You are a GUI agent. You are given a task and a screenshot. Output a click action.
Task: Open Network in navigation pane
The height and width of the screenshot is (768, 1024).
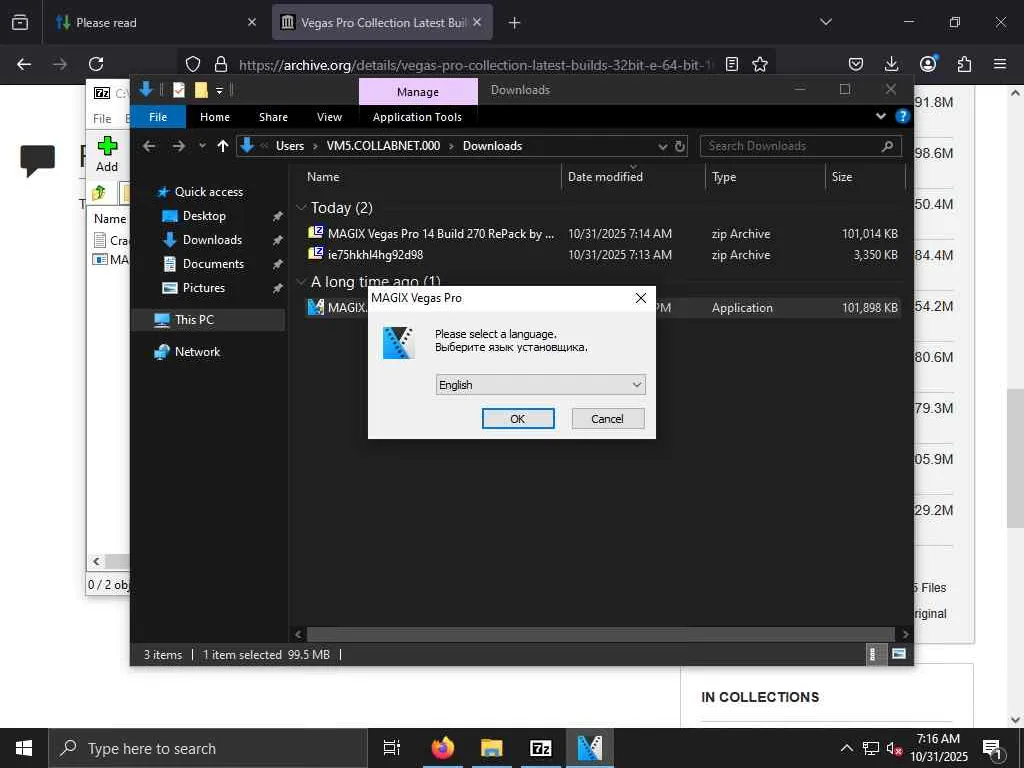point(197,351)
